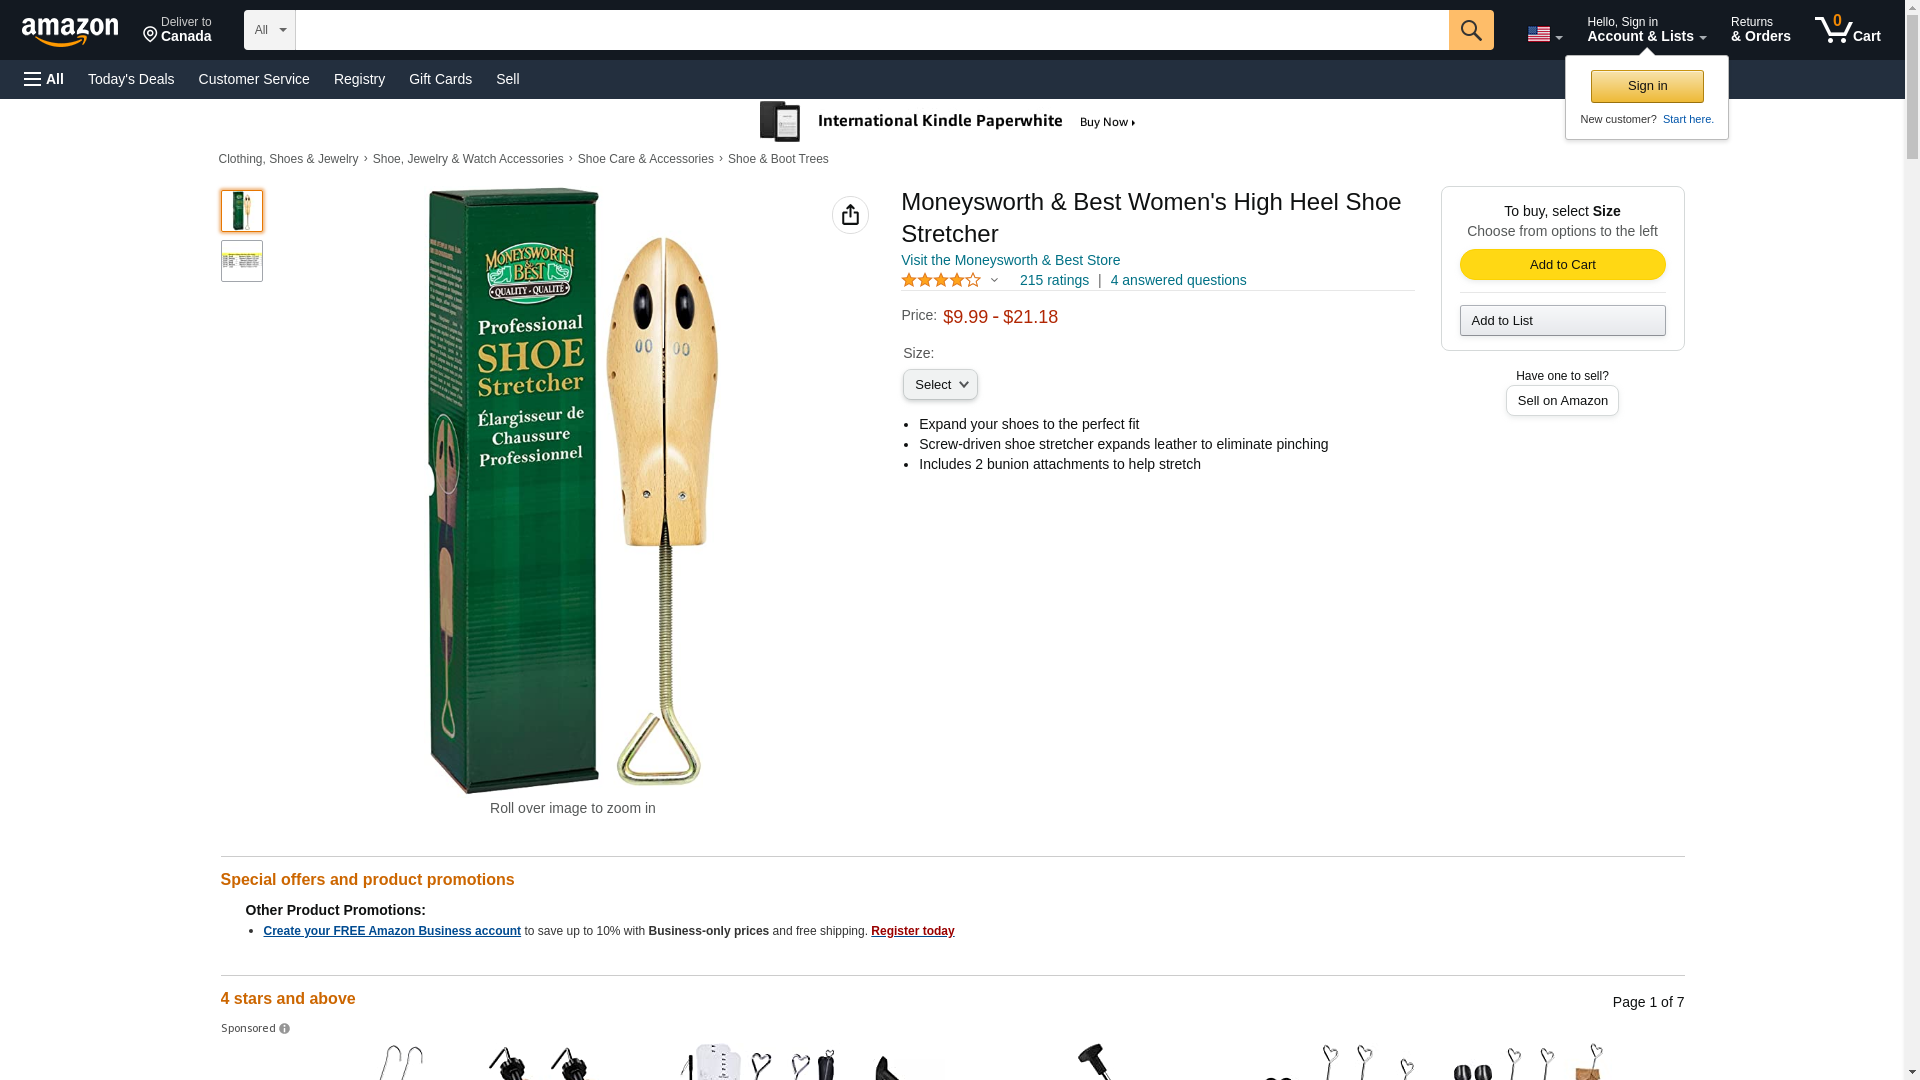1920x1080 pixels.
Task: Open the shopping cart icon
Action: click(1846, 30)
